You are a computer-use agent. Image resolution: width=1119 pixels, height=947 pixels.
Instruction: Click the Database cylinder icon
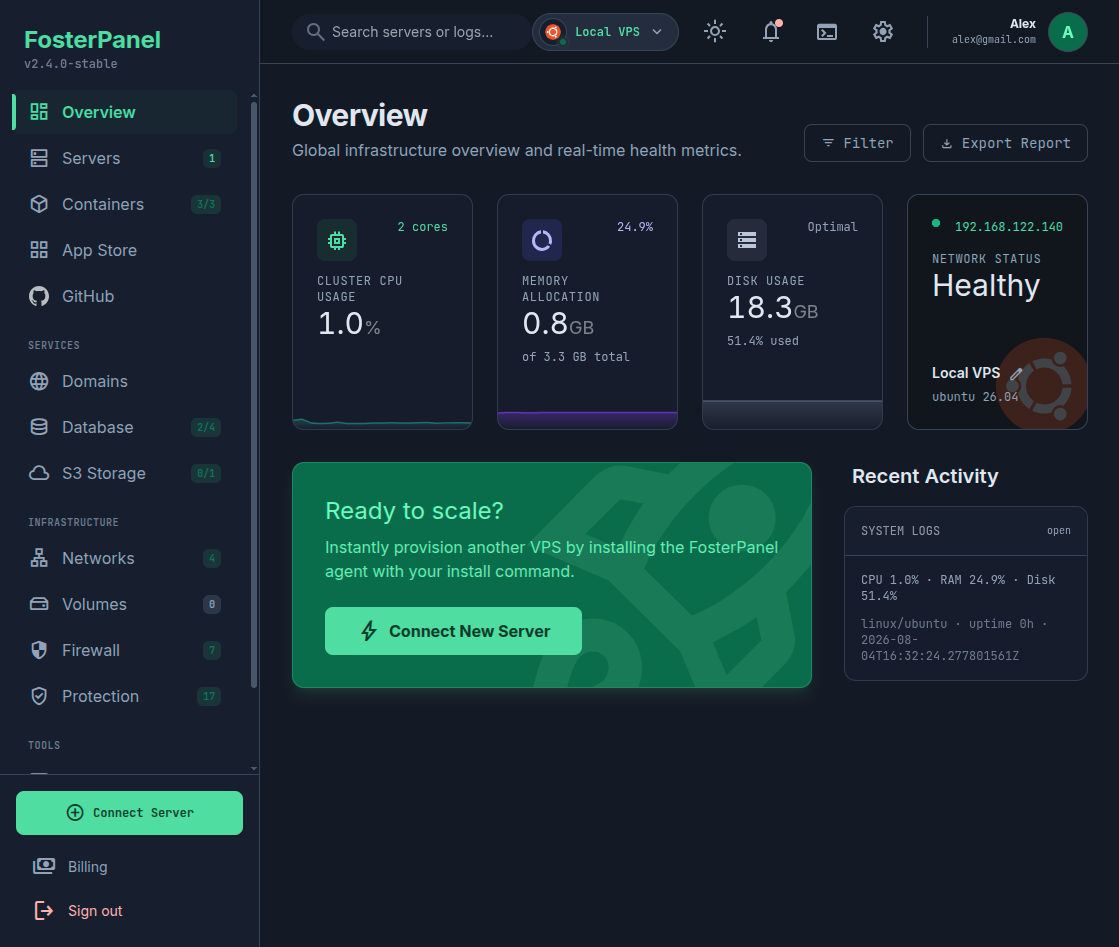[39, 427]
